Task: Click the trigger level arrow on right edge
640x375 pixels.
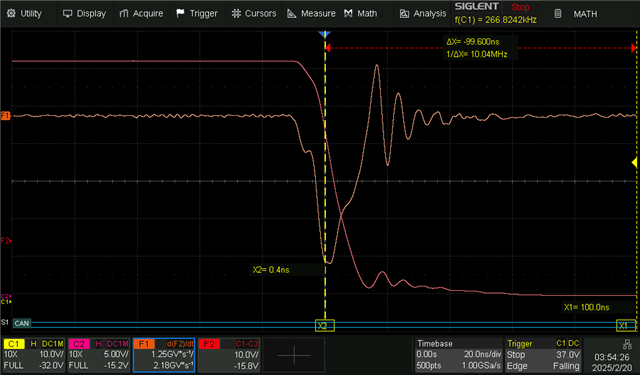Action: pyautogui.click(x=634, y=163)
